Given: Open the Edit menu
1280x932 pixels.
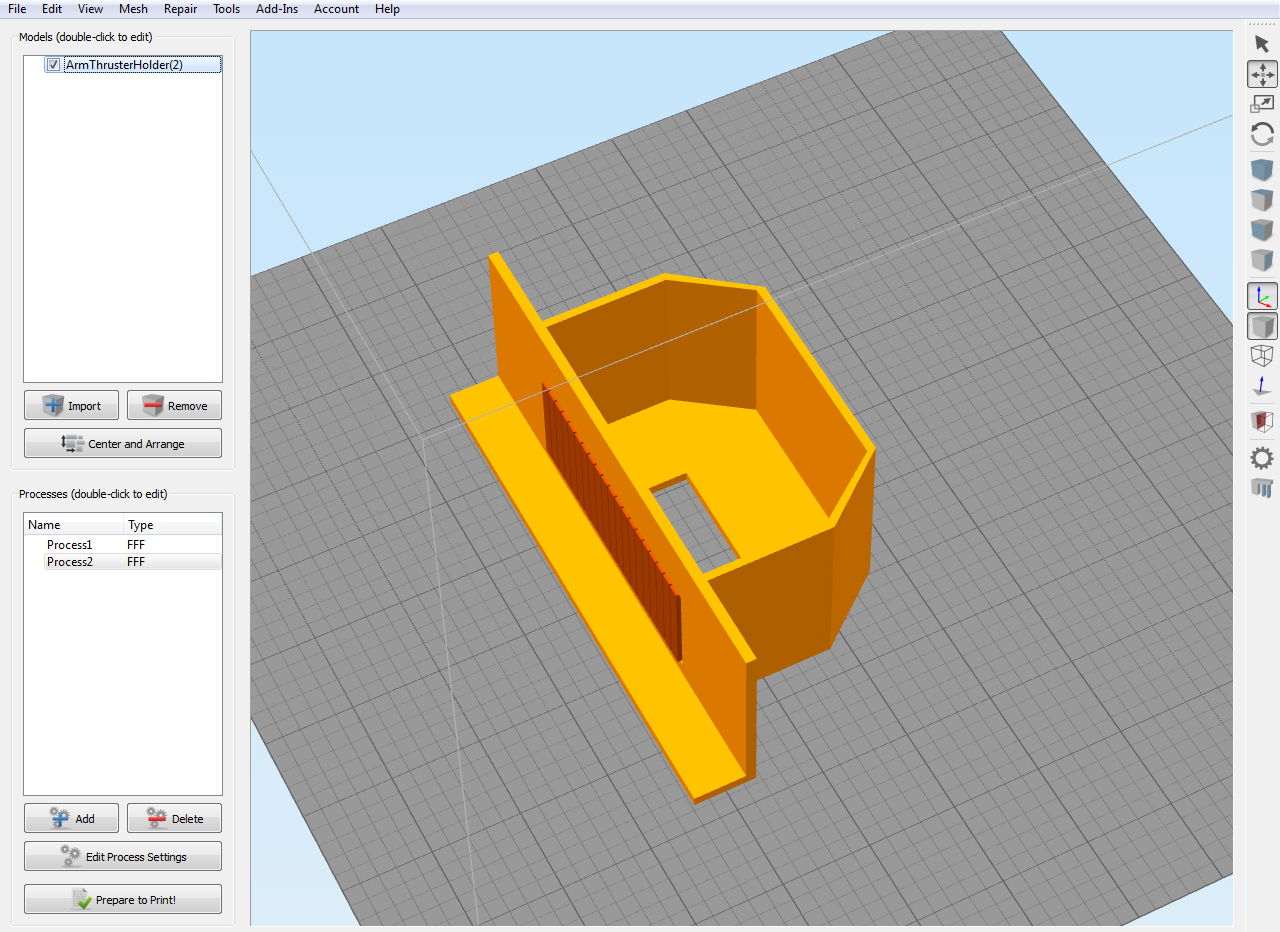Looking at the screenshot, I should click(x=52, y=9).
